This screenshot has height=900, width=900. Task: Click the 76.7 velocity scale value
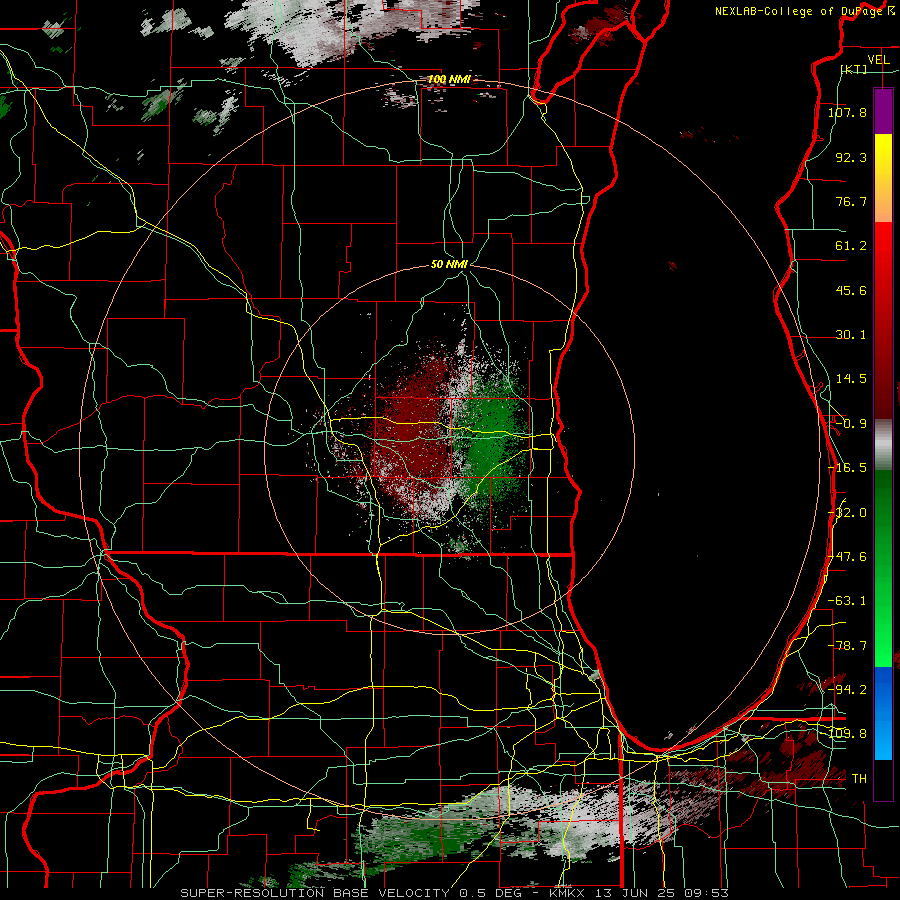pos(851,201)
